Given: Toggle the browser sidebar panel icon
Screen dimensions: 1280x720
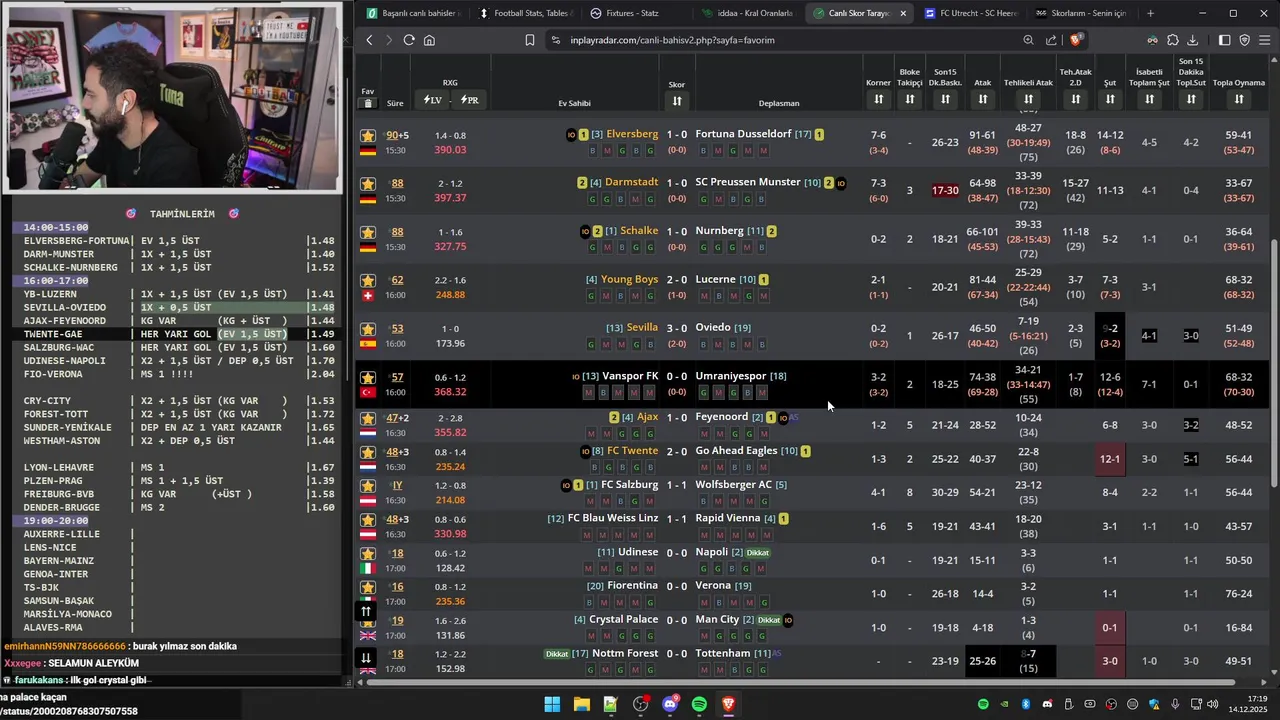Looking at the screenshot, I should [x=1224, y=40].
